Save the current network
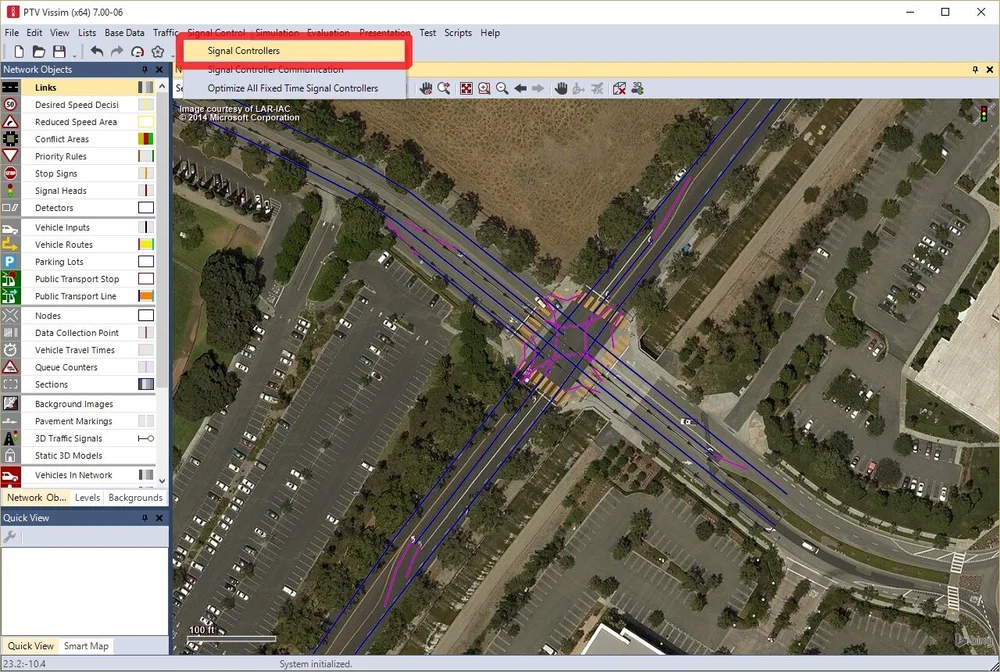 click(x=58, y=50)
